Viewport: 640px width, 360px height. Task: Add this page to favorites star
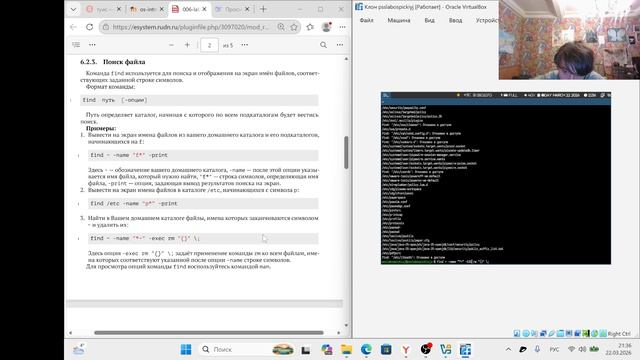(x=294, y=27)
